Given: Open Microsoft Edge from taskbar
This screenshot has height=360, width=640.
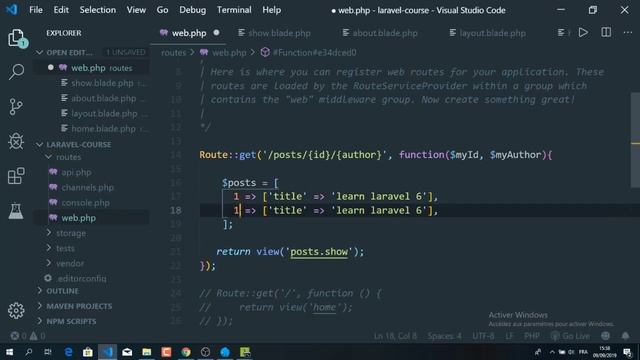Looking at the screenshot, I should [68, 352].
